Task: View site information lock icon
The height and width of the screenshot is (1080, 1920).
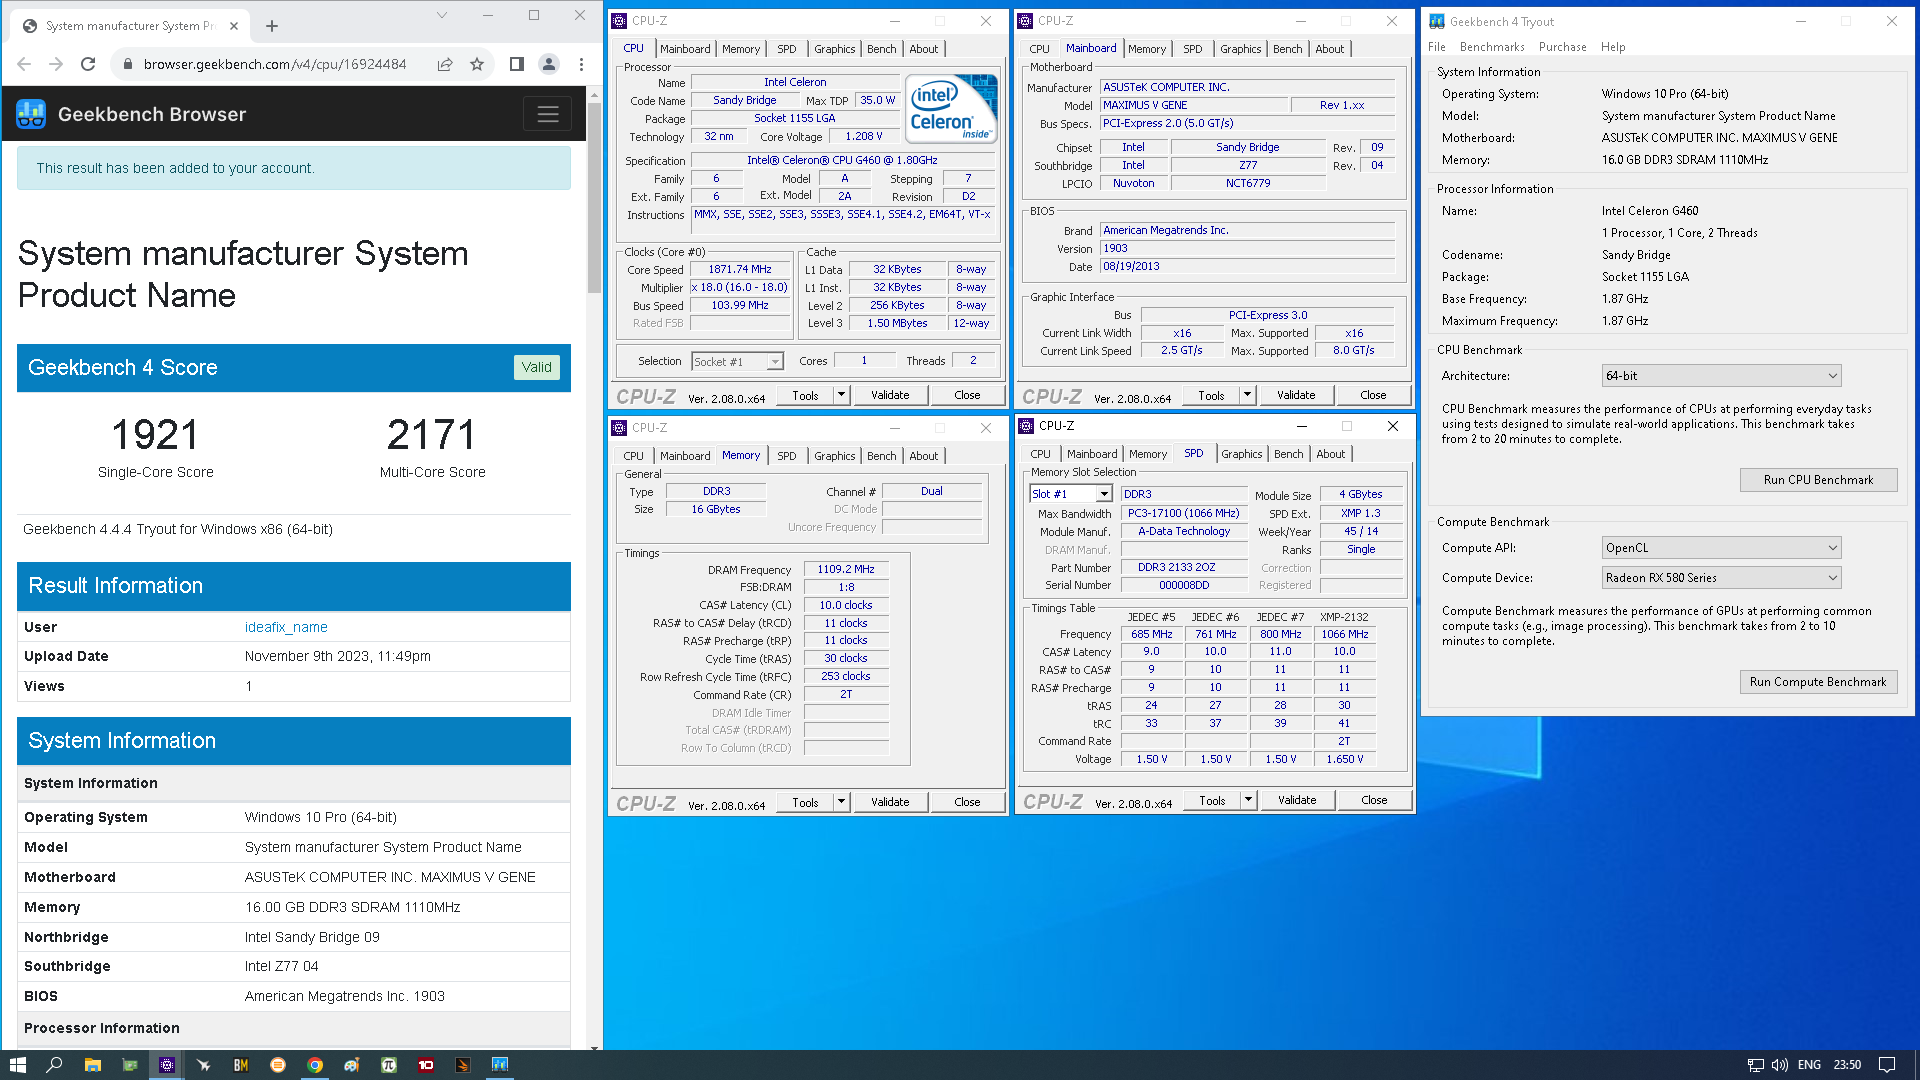Action: pos(127,64)
